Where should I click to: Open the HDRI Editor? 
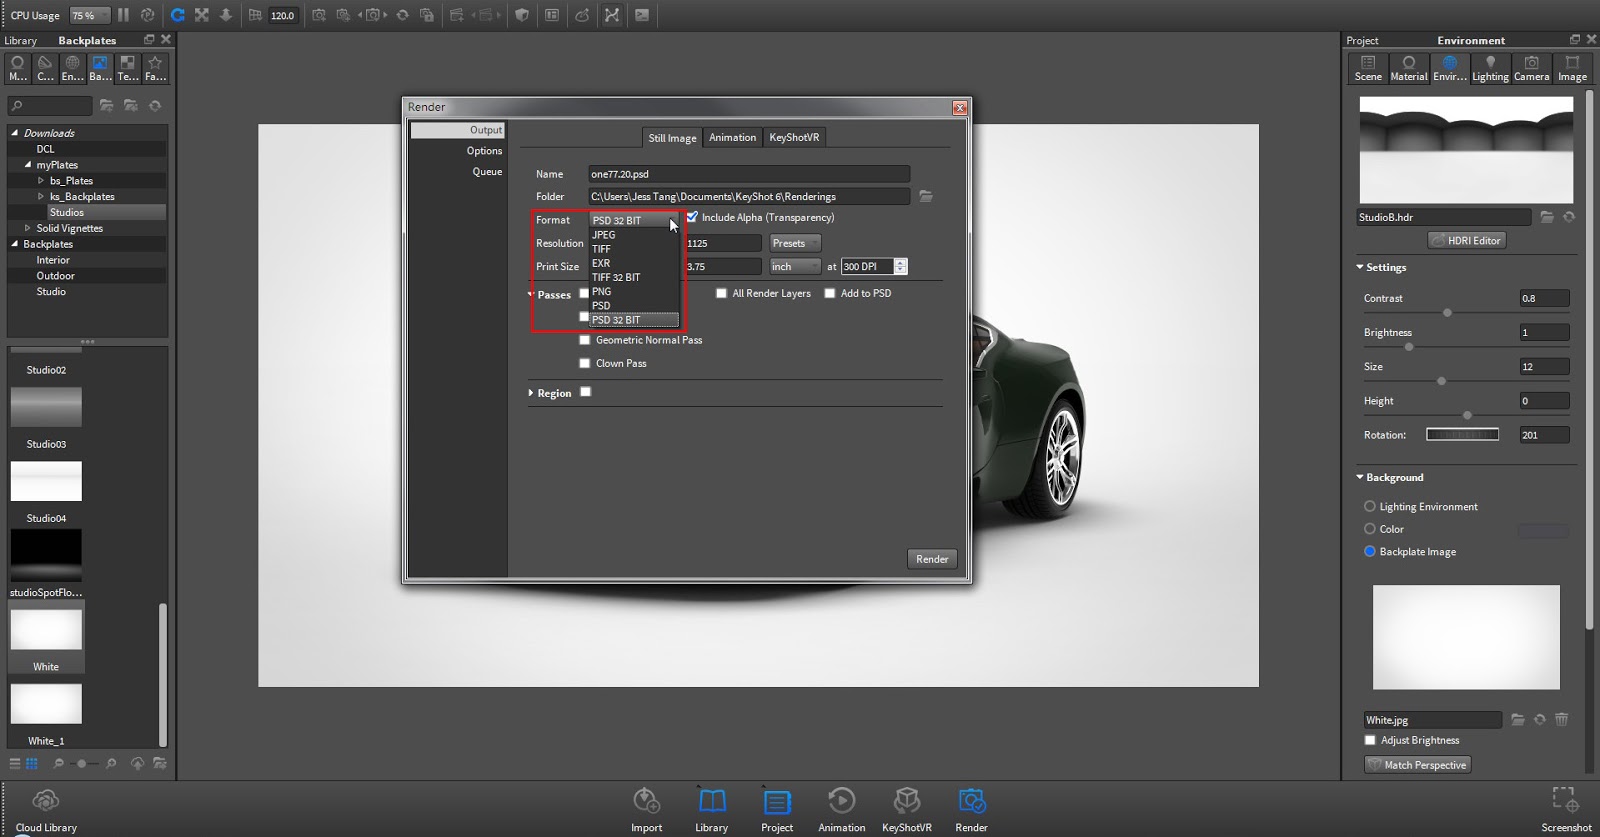1467,240
